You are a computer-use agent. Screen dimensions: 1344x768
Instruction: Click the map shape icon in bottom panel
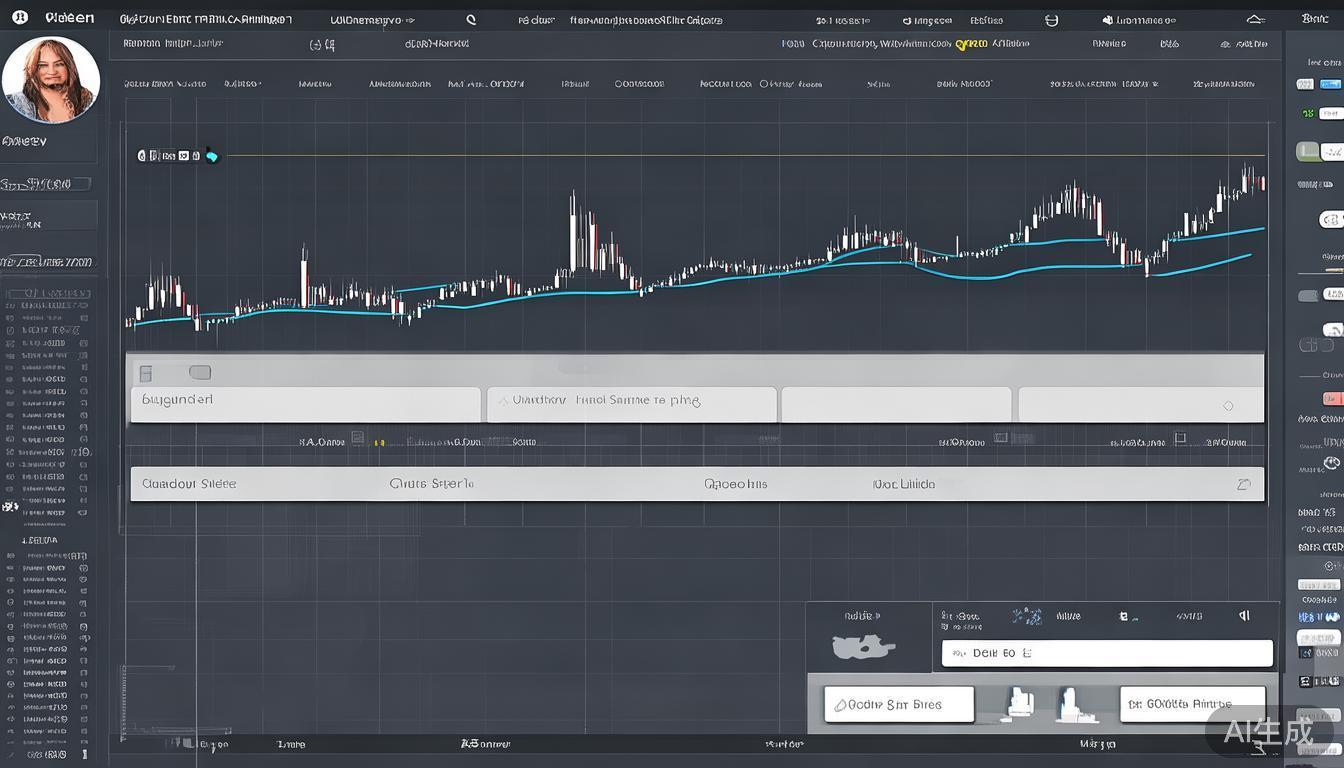[x=862, y=647]
